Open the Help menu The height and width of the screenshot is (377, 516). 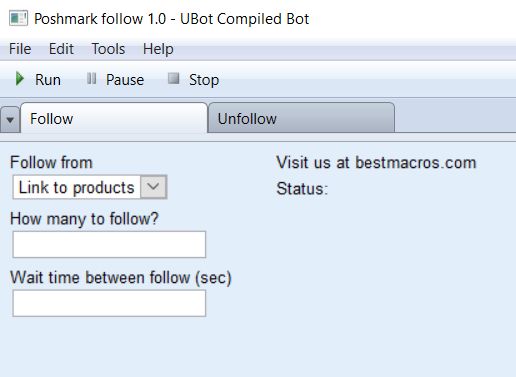click(x=158, y=49)
